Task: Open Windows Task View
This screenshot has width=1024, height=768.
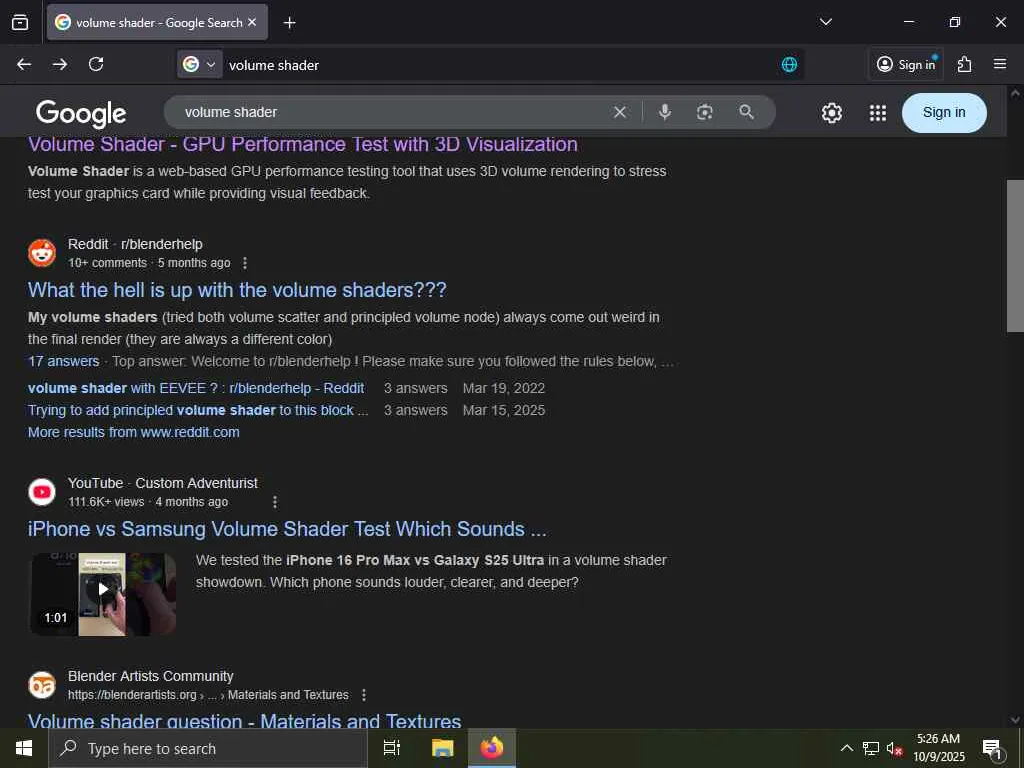Action: 392,748
